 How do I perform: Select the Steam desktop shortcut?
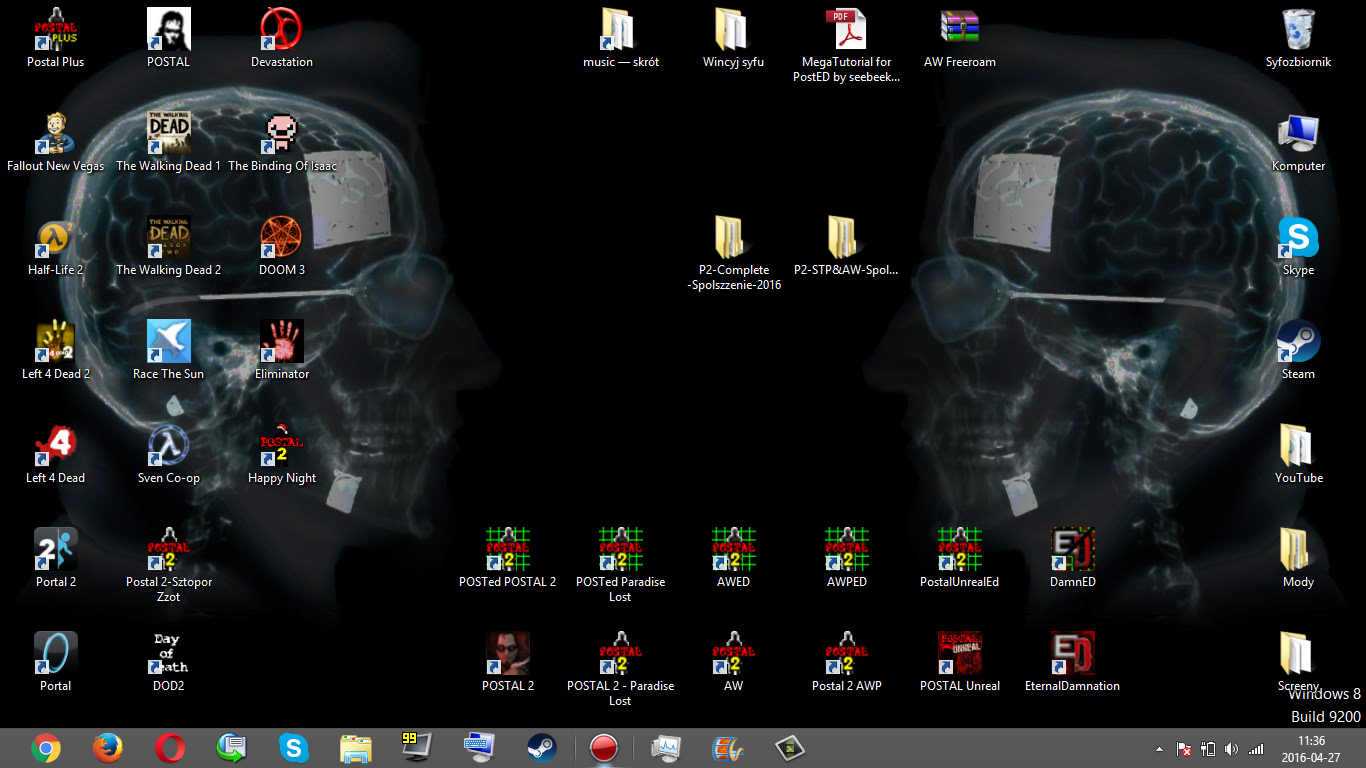pyautogui.click(x=1299, y=350)
